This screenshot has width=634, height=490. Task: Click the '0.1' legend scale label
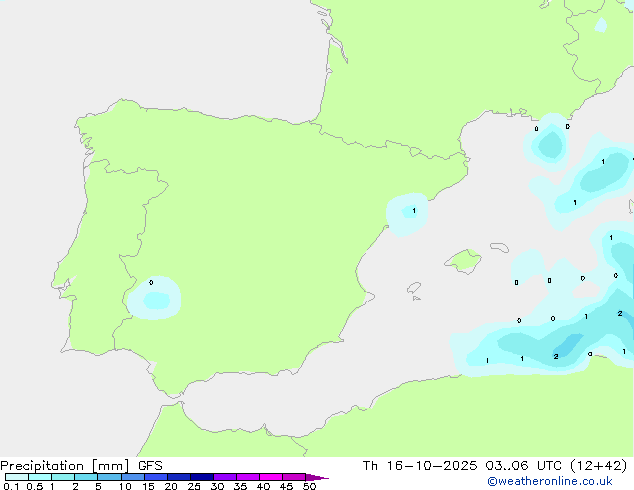11,486
